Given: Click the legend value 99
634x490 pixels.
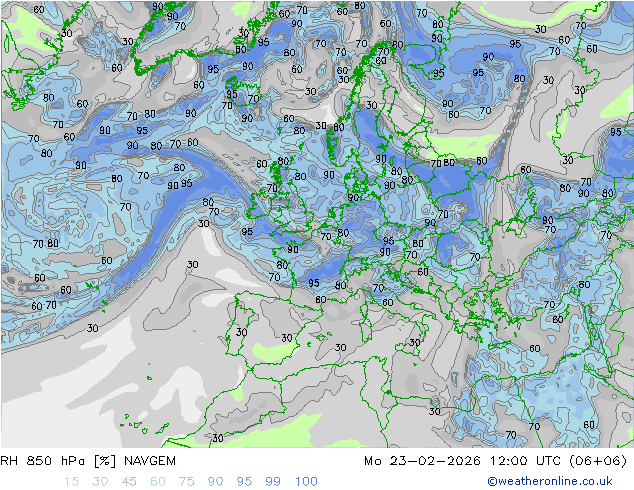Looking at the screenshot, I should click(x=273, y=482).
